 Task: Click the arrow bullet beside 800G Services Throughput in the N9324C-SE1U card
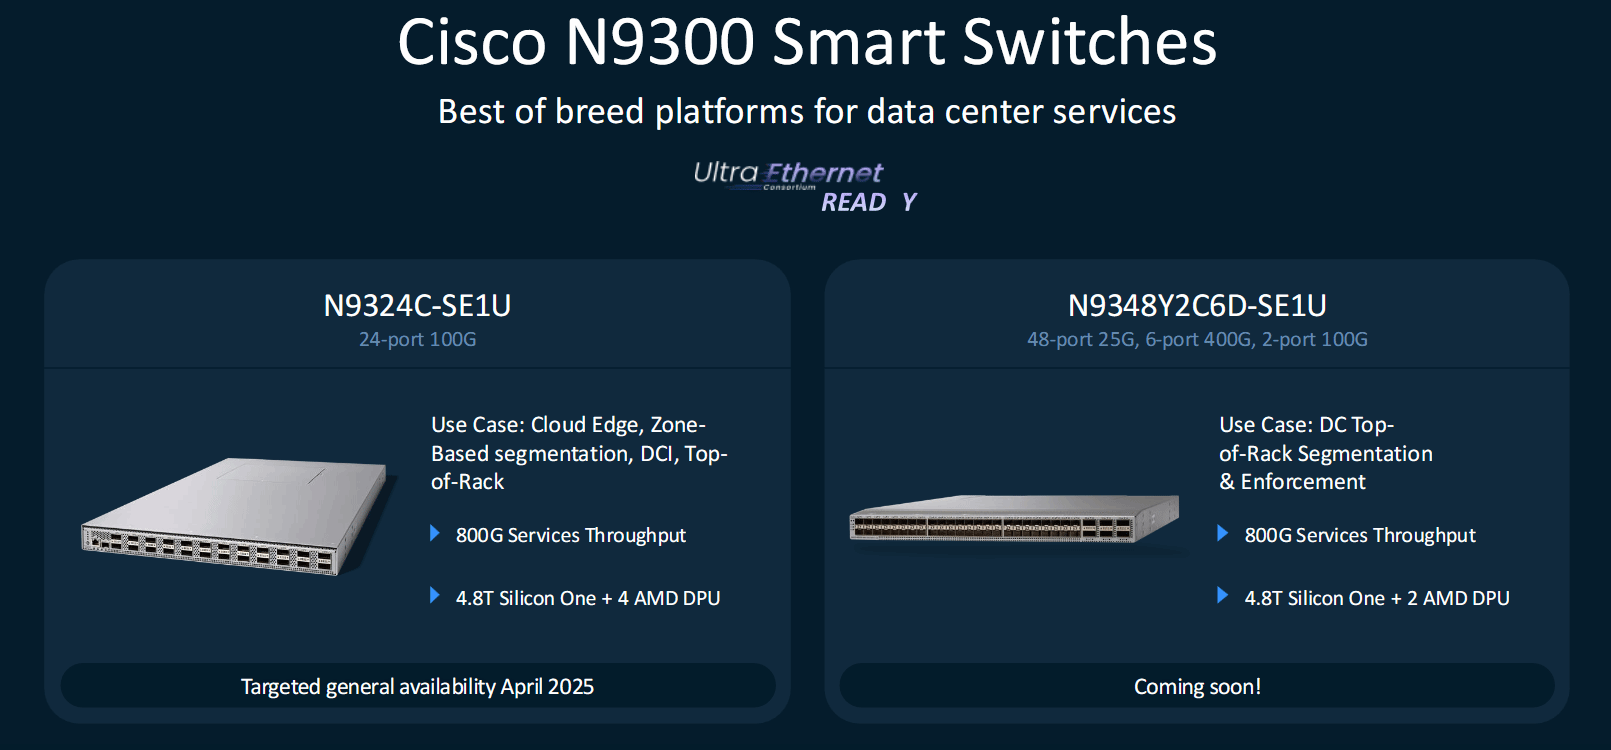click(435, 534)
